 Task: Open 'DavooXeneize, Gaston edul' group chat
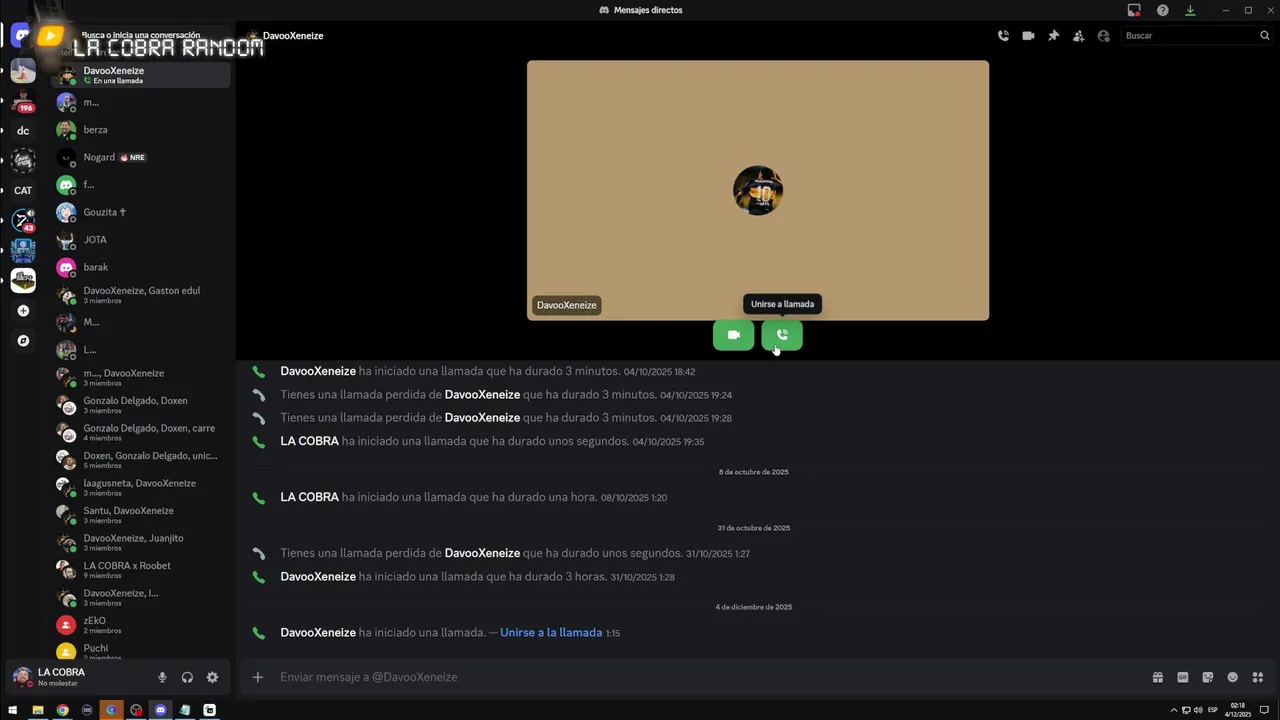click(x=141, y=295)
